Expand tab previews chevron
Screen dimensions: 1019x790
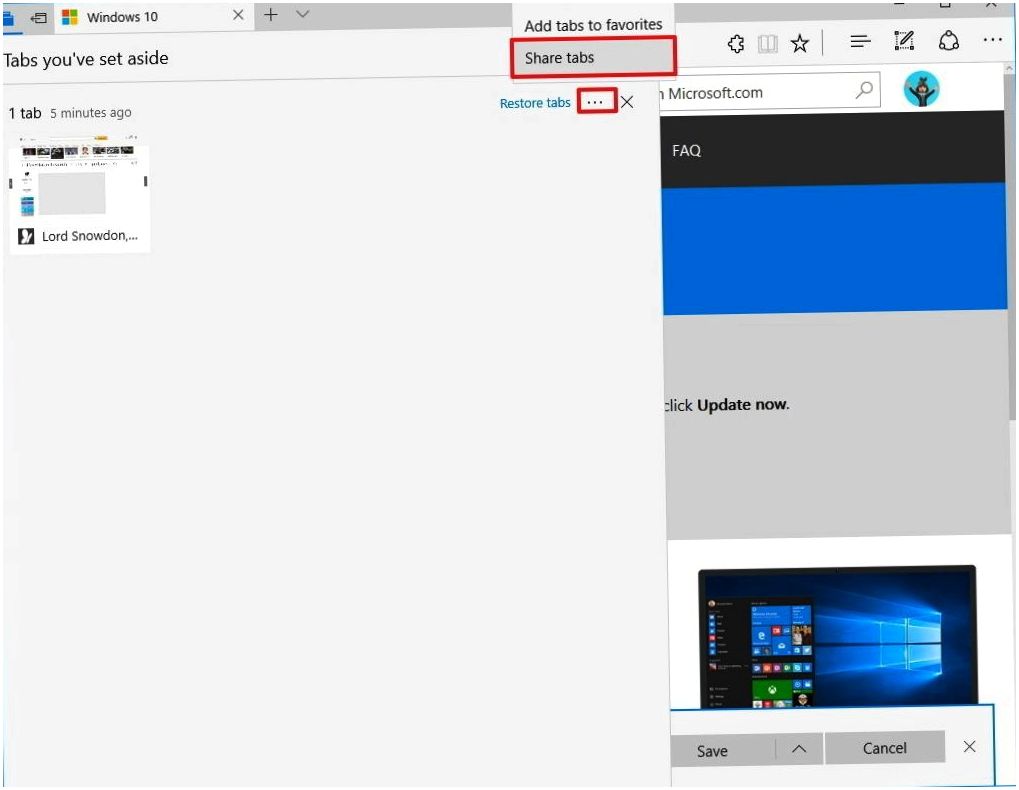tap(302, 14)
